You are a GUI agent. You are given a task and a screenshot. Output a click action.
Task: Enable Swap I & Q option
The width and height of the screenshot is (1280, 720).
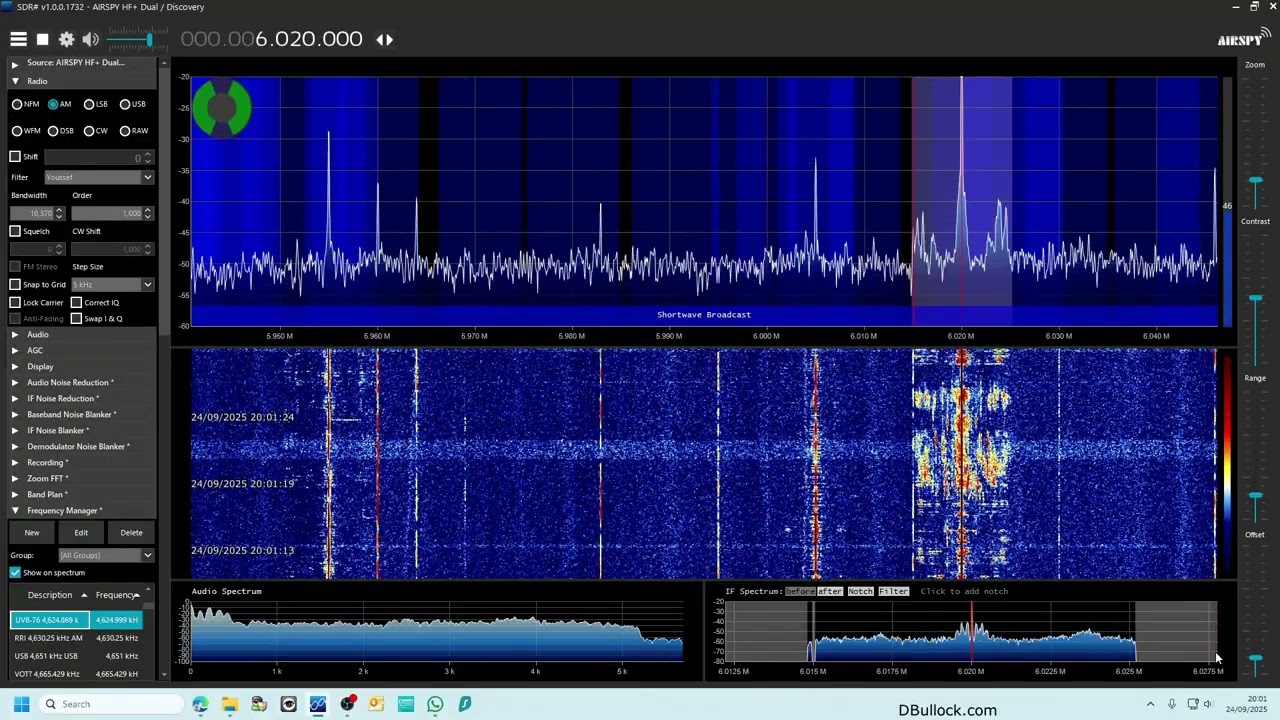(x=76, y=318)
